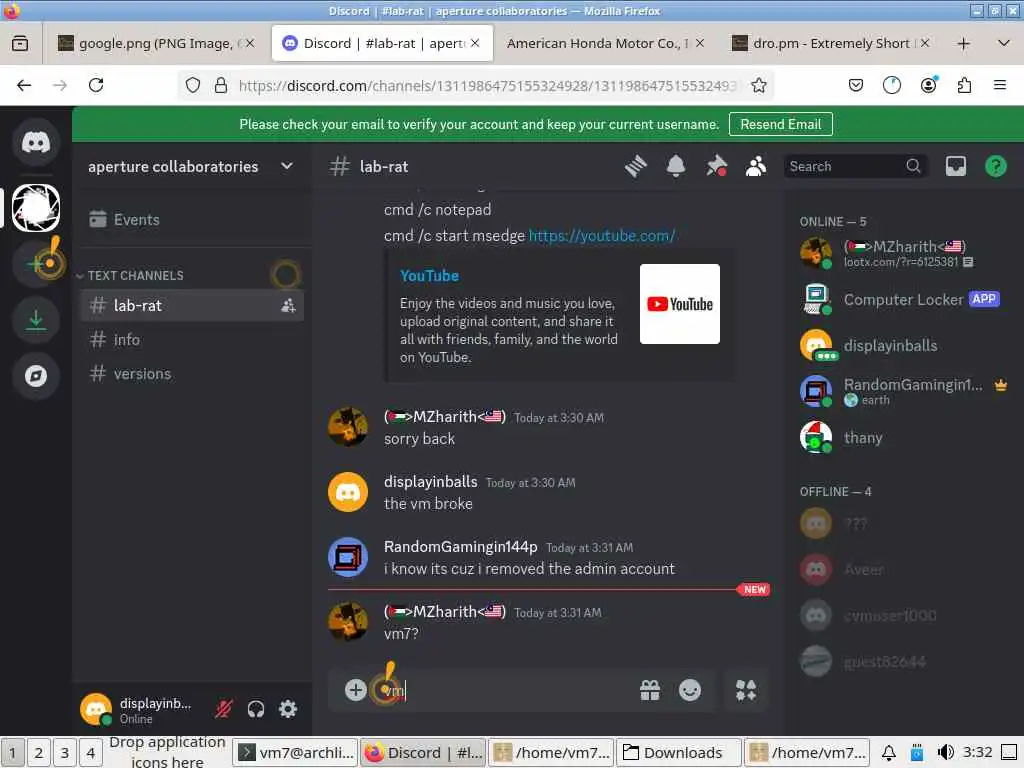This screenshot has height=768, width=1024.
Task: Open the emoji picker smiley
Action: (690, 690)
